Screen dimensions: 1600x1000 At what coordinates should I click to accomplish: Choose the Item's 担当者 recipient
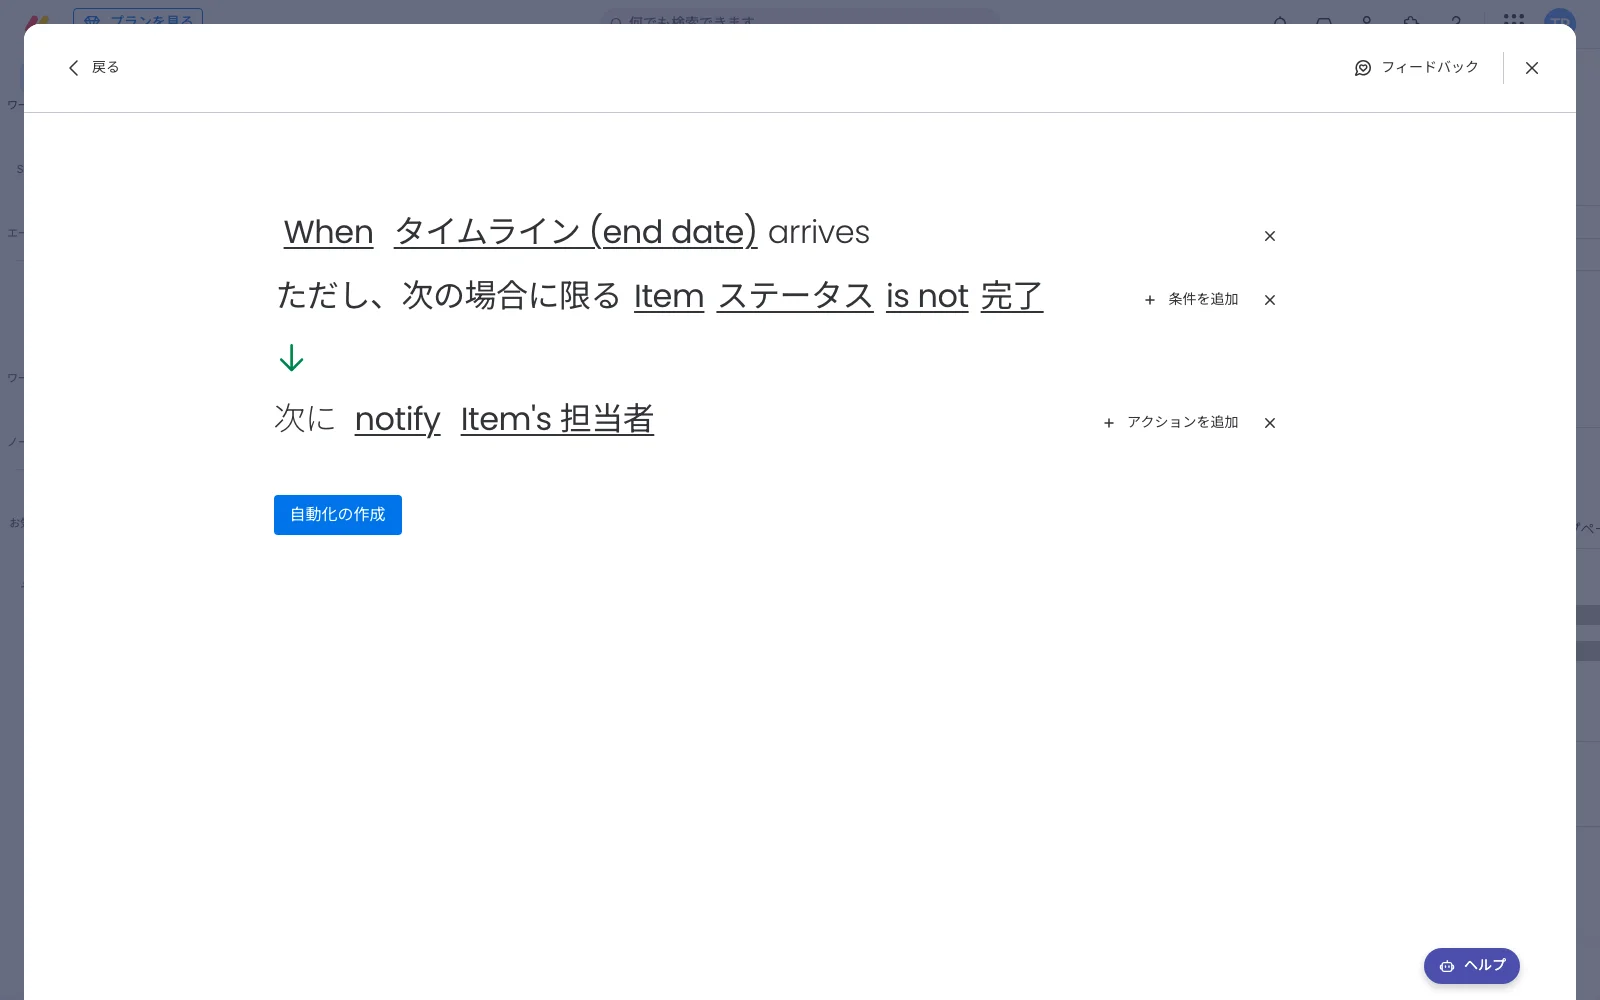coord(557,419)
